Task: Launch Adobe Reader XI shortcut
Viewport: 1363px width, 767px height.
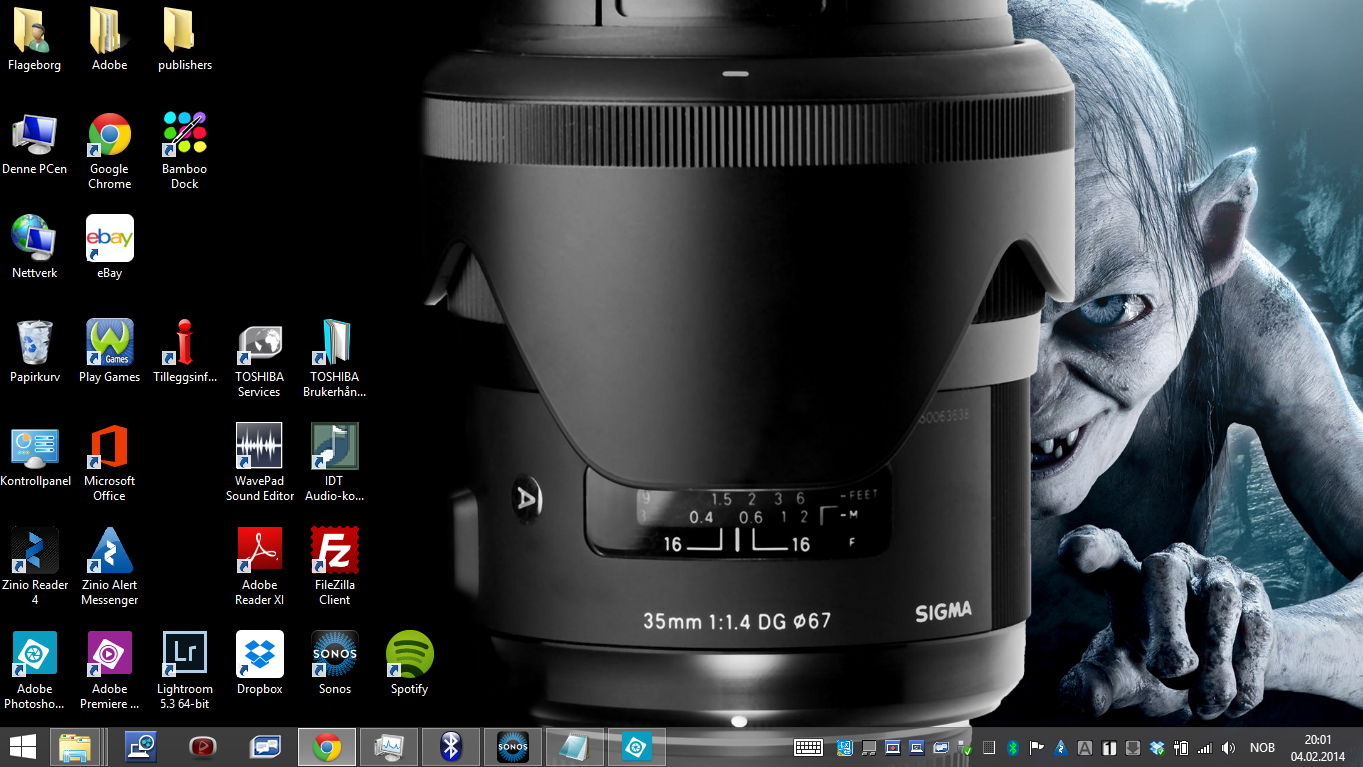Action: click(259, 567)
